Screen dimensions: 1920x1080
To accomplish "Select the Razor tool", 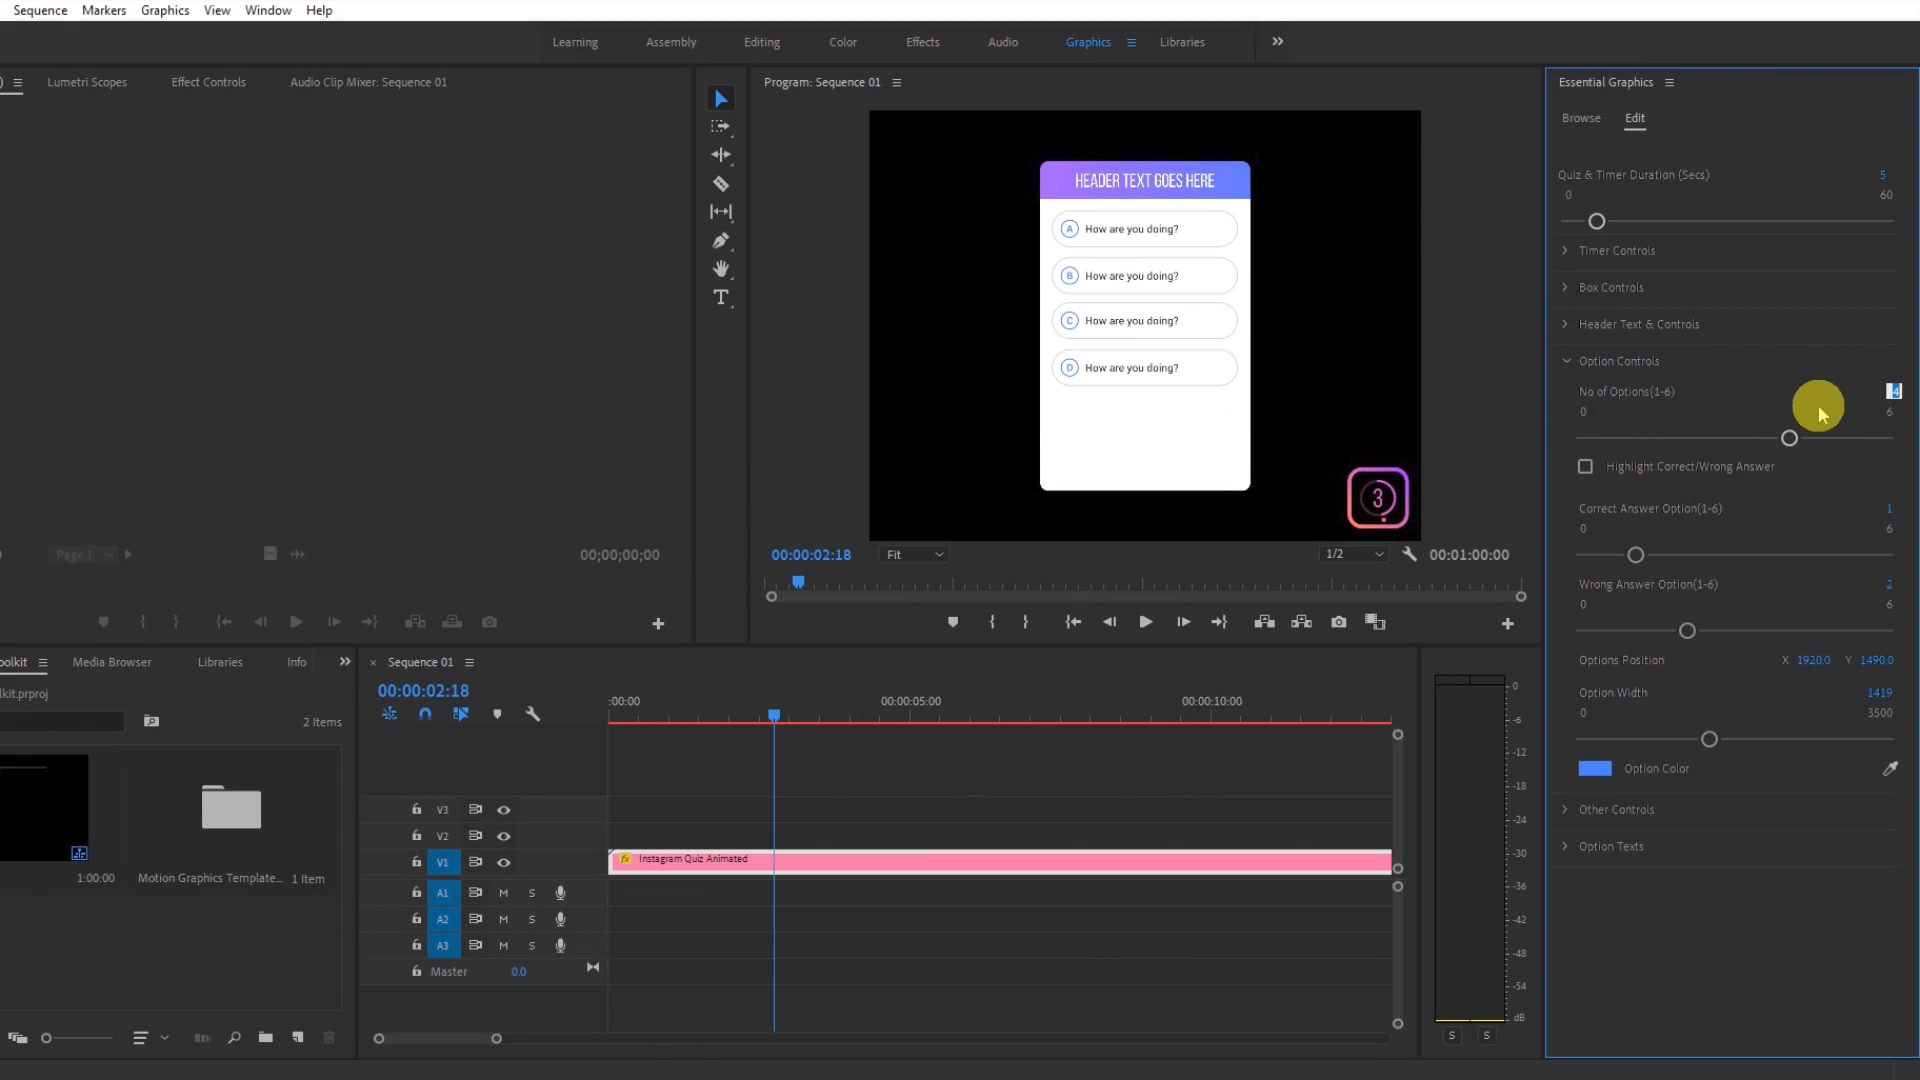I will point(720,184).
